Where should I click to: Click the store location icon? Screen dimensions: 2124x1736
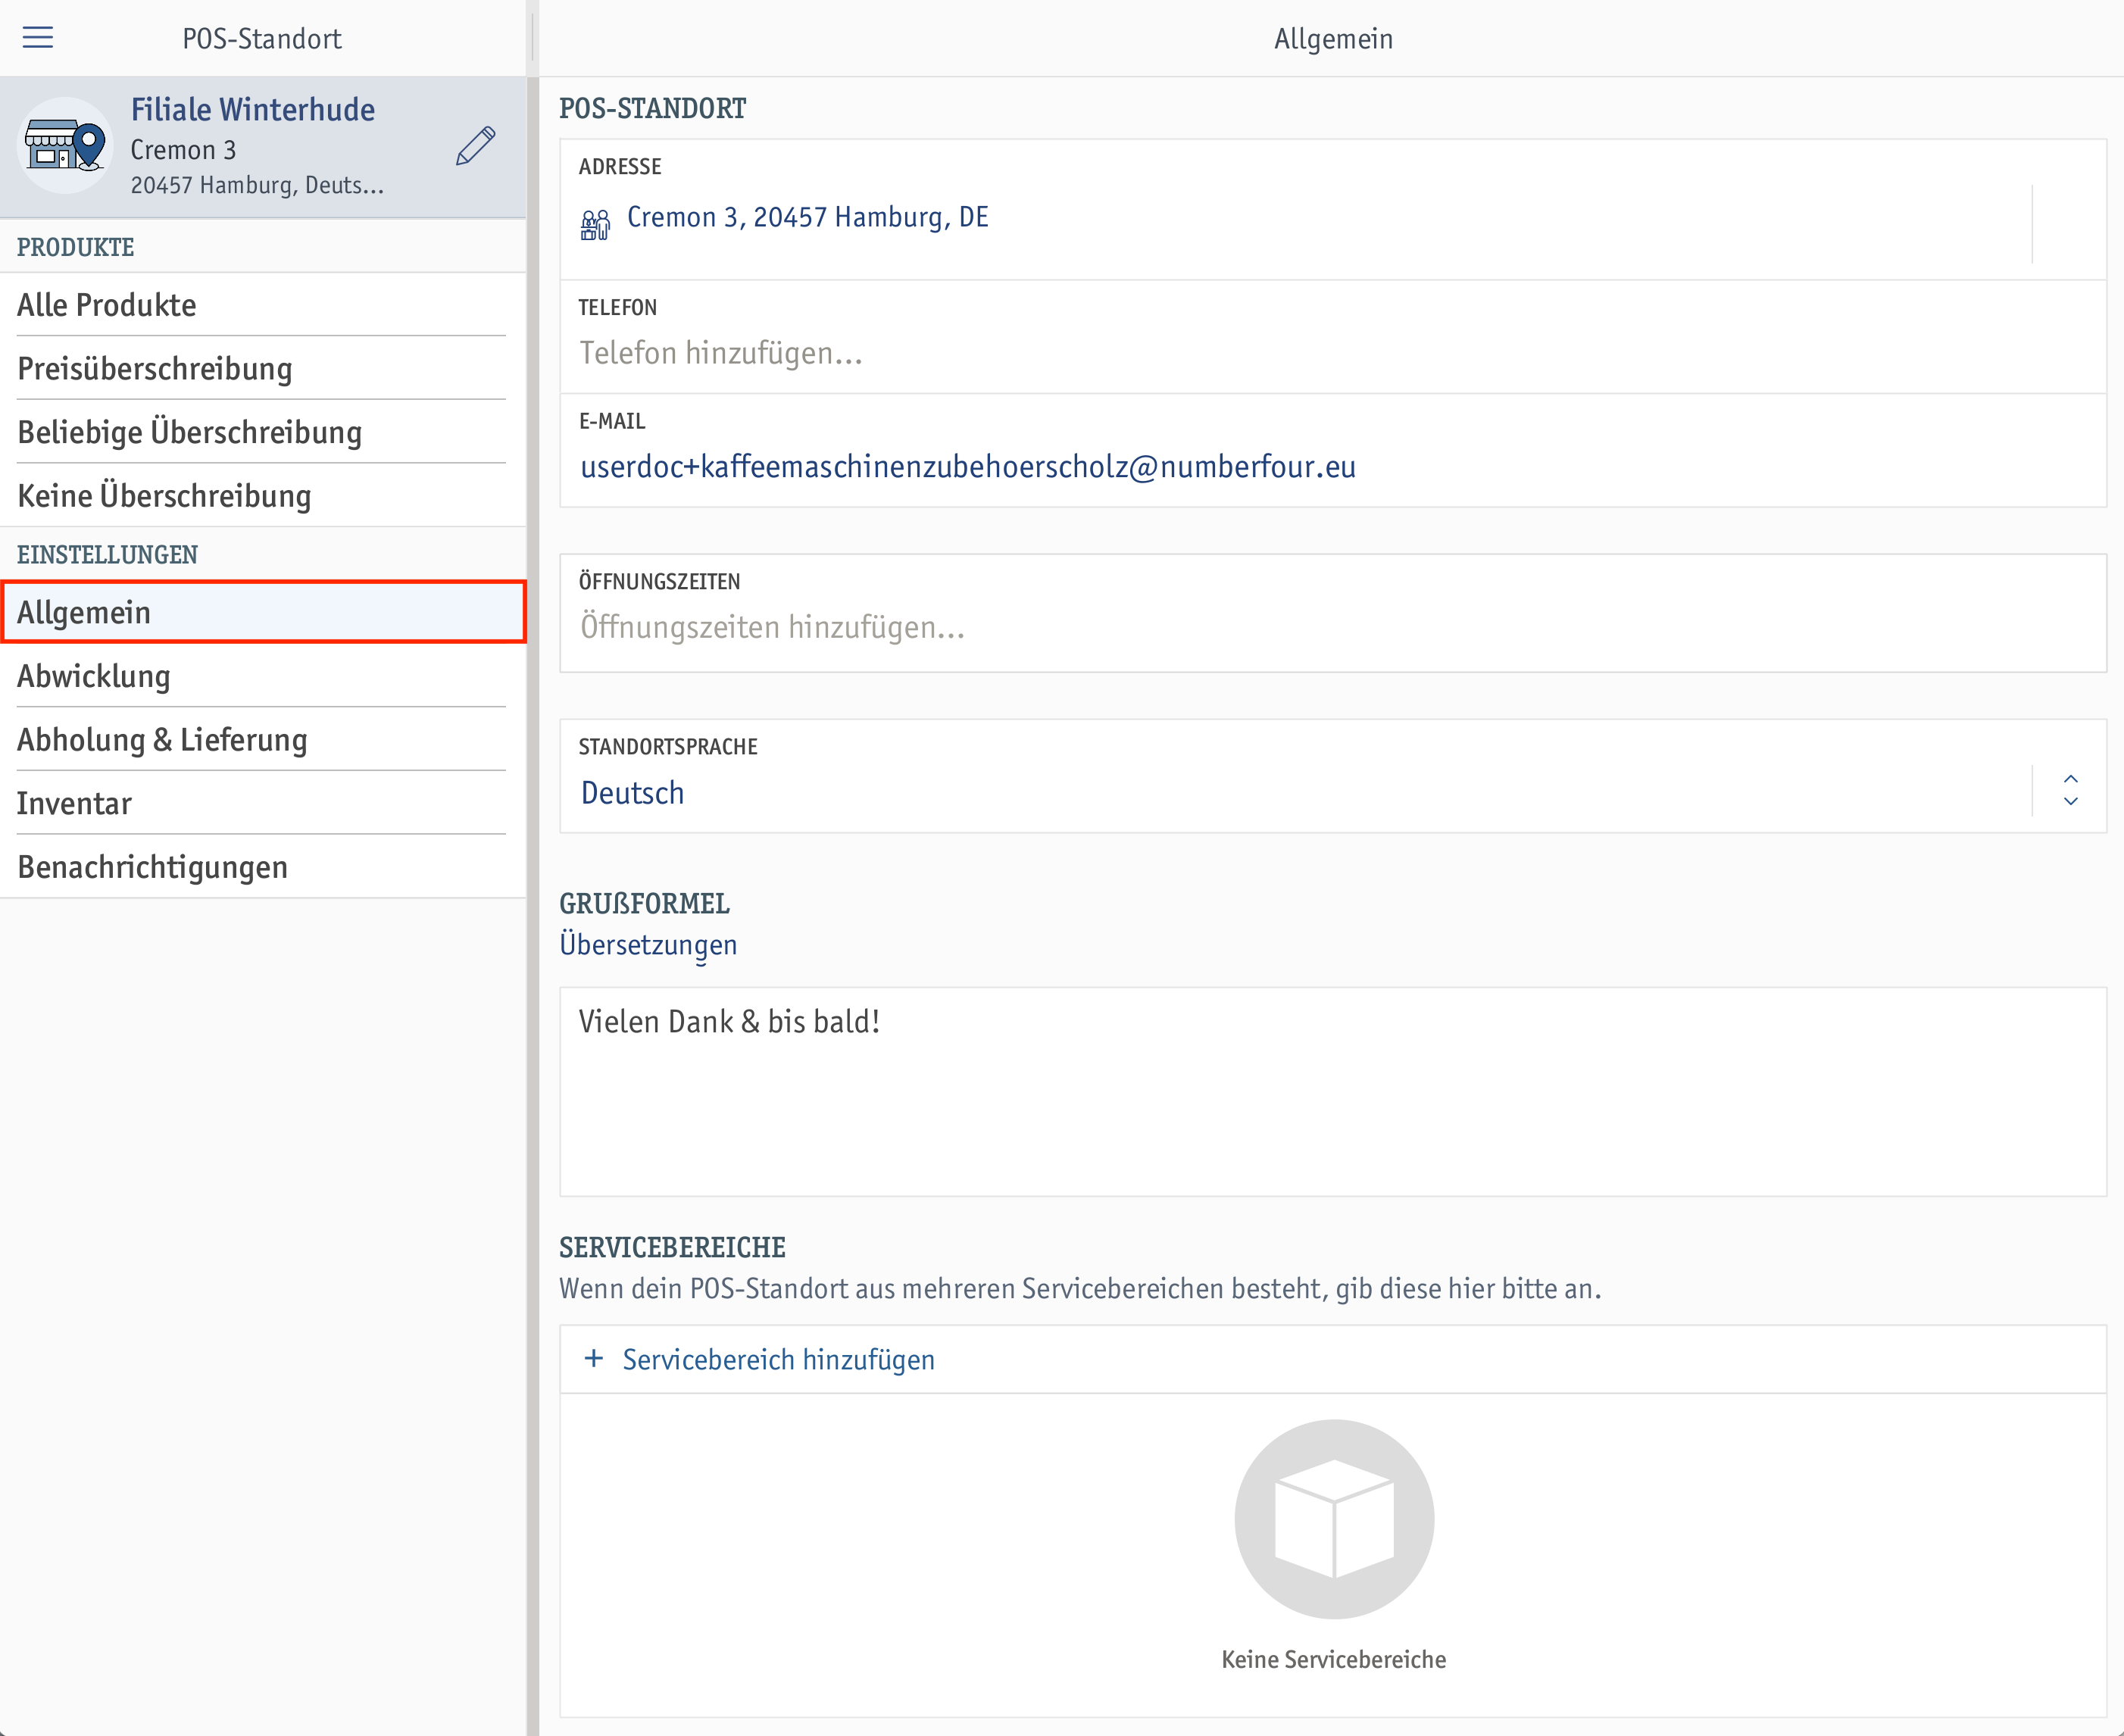click(x=66, y=146)
